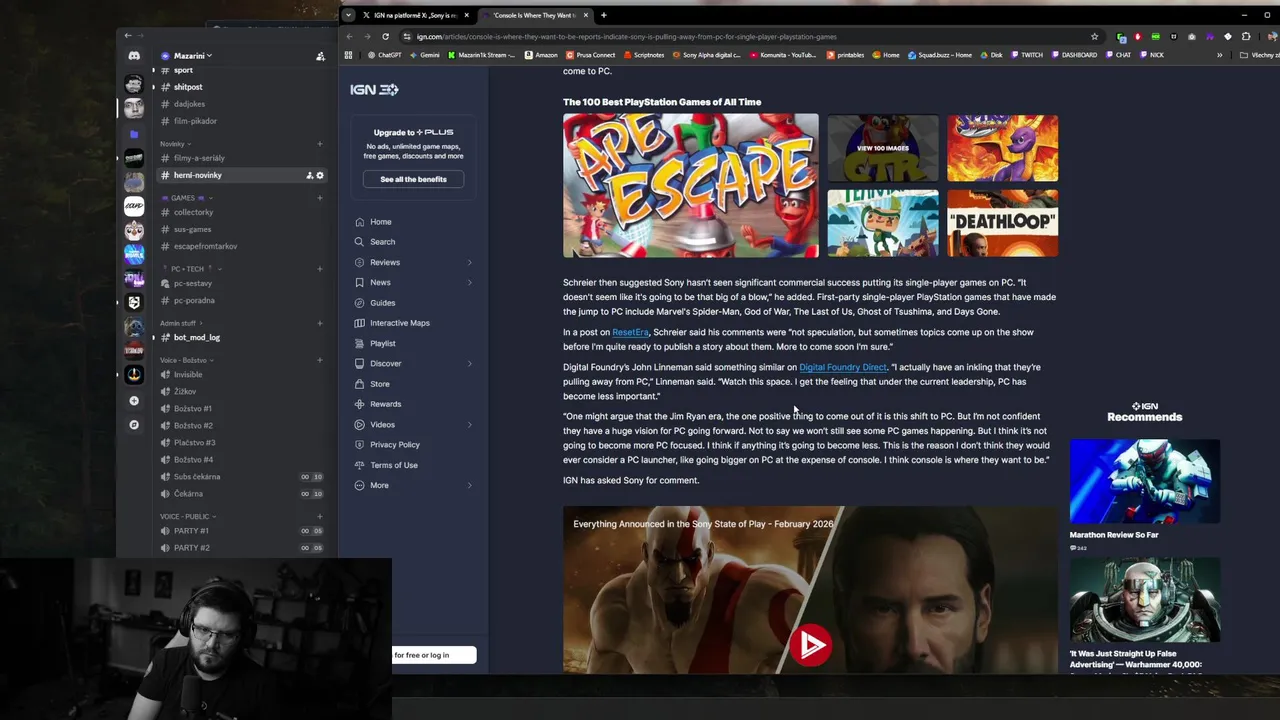Open Guides in IGN sidebar
Screen dimensions: 1280x720
[x=382, y=303]
